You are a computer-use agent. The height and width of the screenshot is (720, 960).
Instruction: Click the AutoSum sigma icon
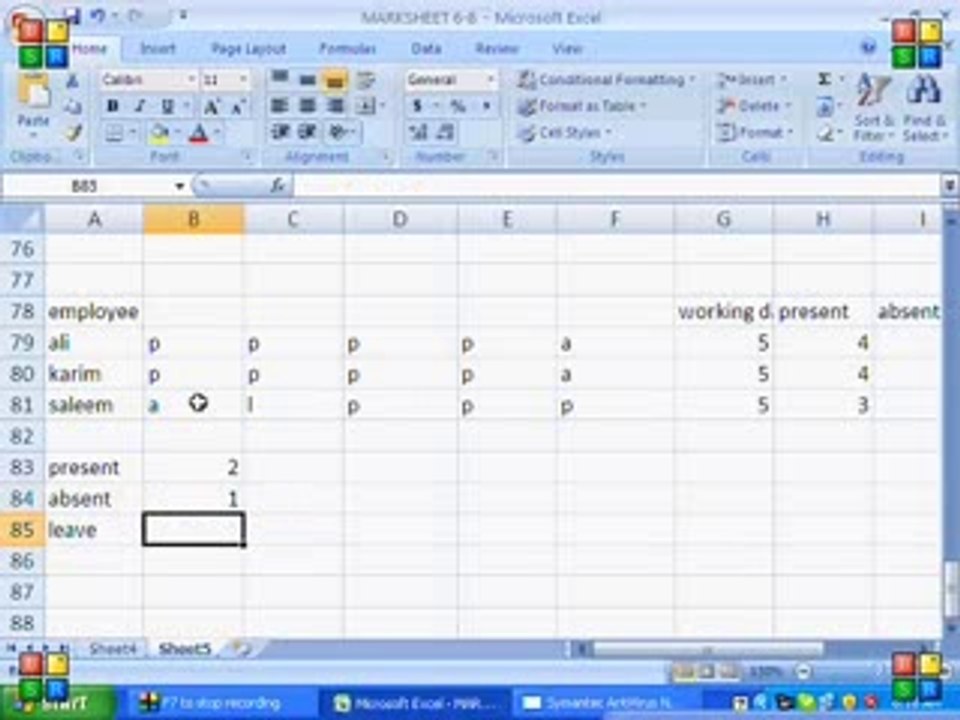click(825, 80)
